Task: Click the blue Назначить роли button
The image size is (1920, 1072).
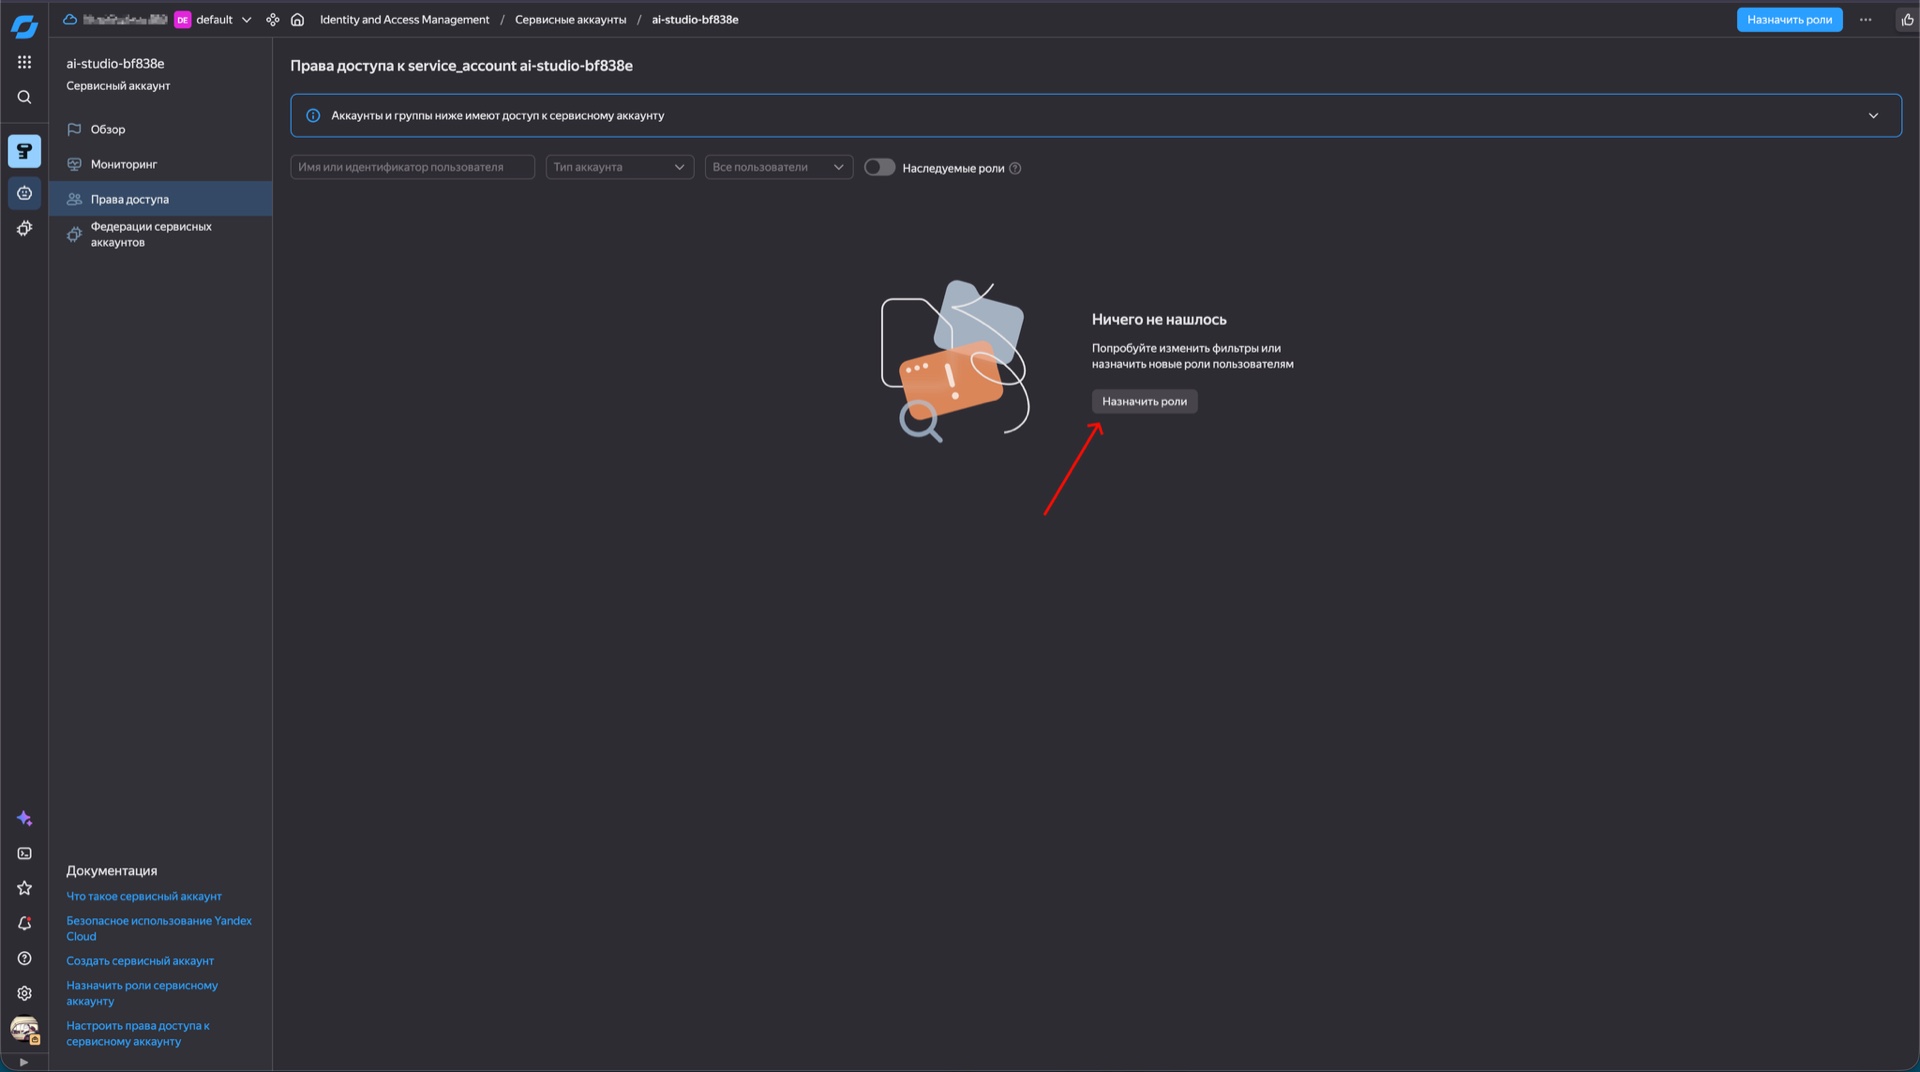Action: (1788, 20)
